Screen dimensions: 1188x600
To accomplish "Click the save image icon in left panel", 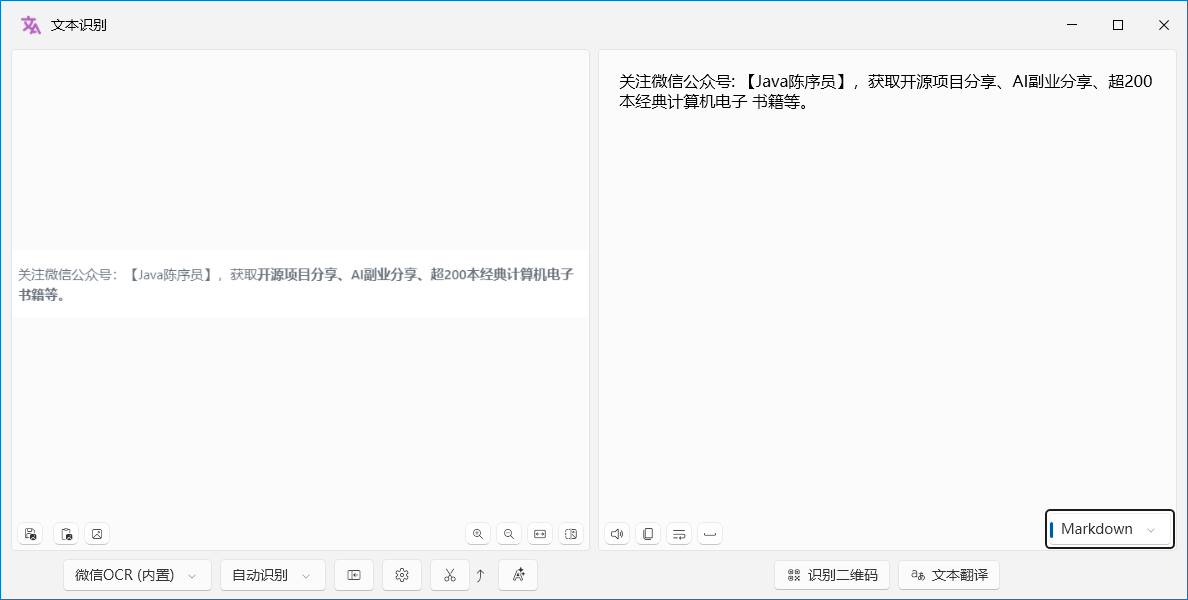I will (31, 534).
